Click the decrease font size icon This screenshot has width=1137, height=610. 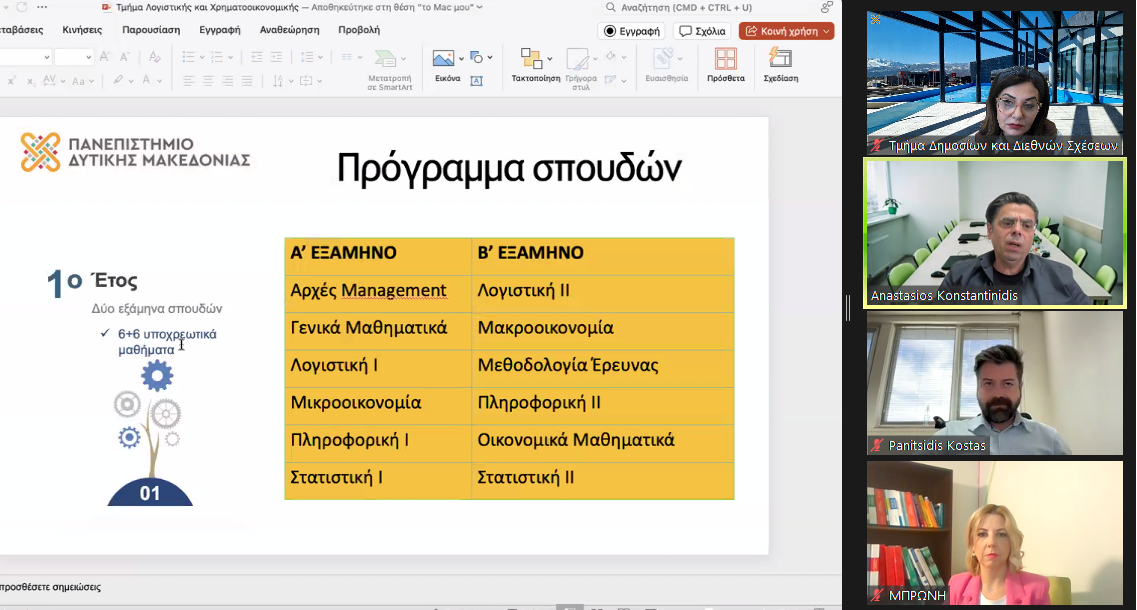124,57
